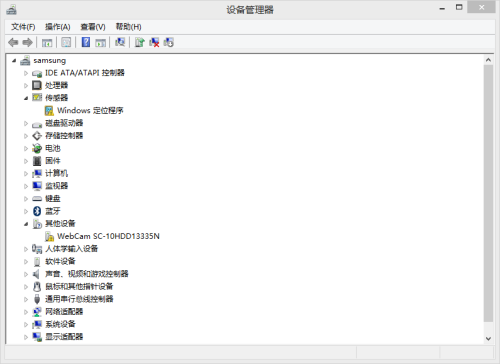Select the 其他设备 category label
The height and width of the screenshot is (364, 500).
click(60, 223)
